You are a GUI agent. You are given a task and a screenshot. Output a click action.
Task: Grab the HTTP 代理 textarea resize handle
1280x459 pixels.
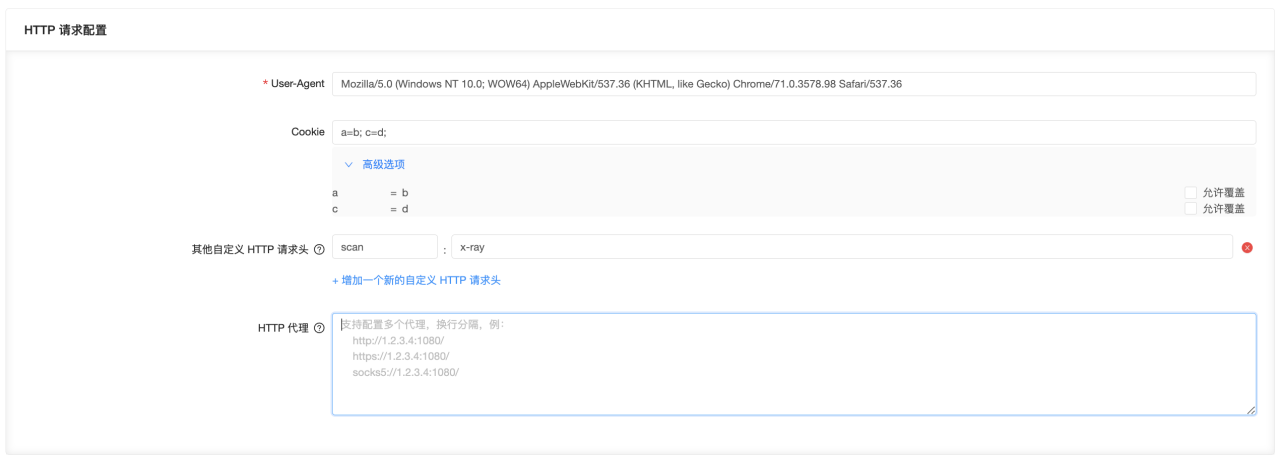tap(1251, 409)
